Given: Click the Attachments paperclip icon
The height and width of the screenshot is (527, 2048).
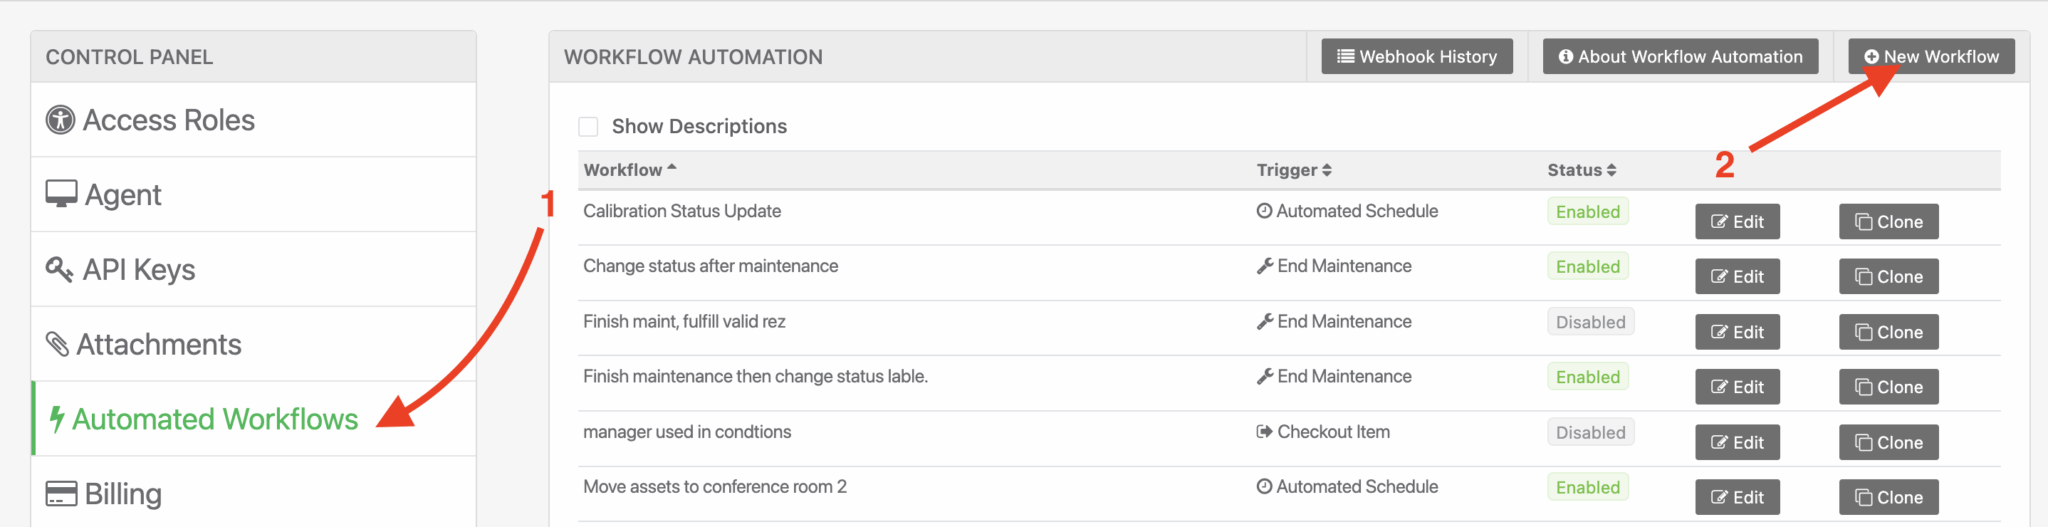Looking at the screenshot, I should click(x=58, y=344).
